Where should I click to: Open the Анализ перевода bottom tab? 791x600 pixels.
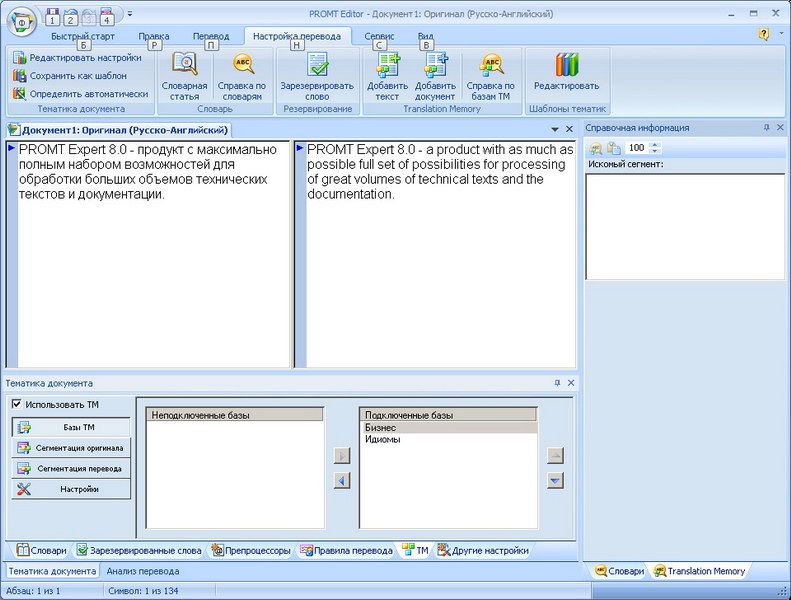[143, 571]
